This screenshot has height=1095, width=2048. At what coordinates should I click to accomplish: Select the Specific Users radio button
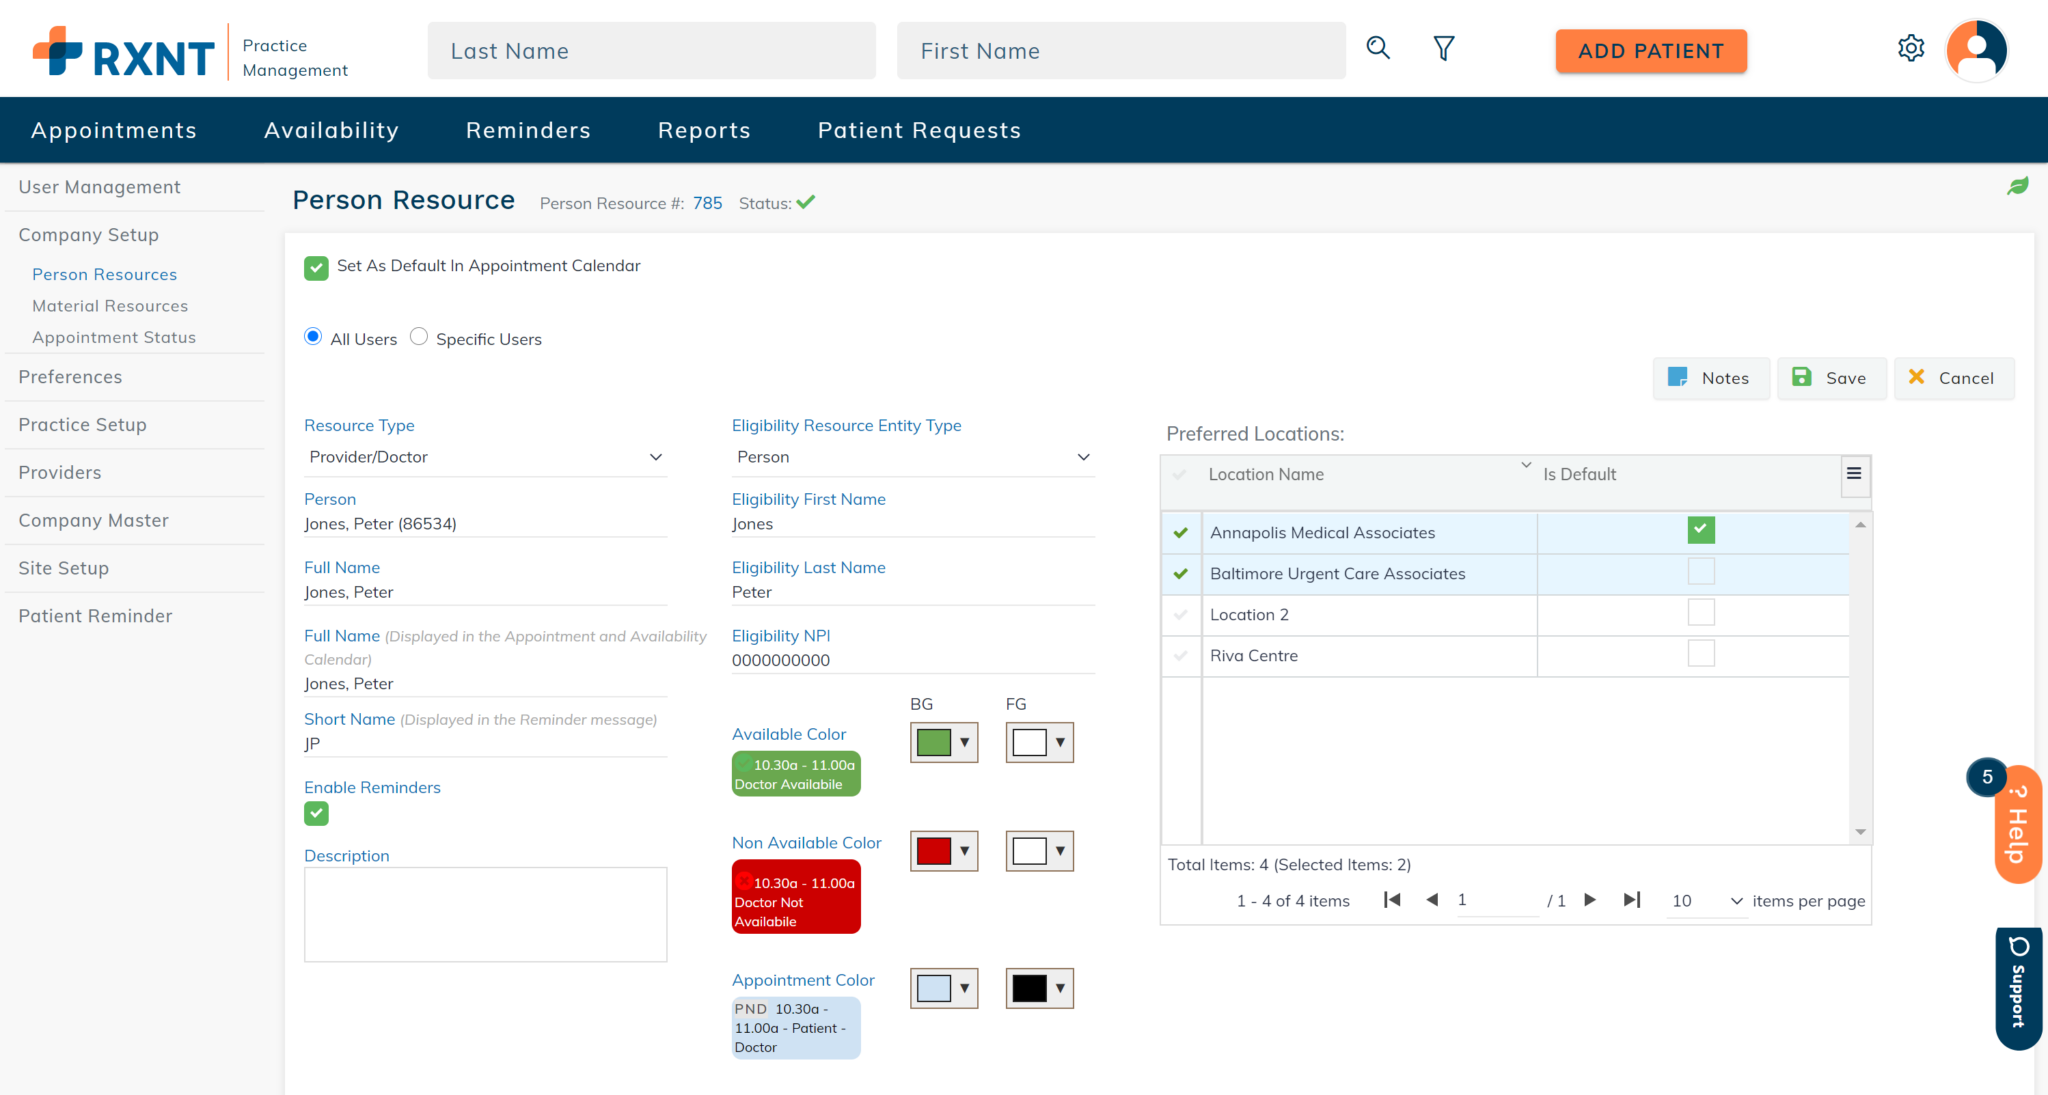419,337
